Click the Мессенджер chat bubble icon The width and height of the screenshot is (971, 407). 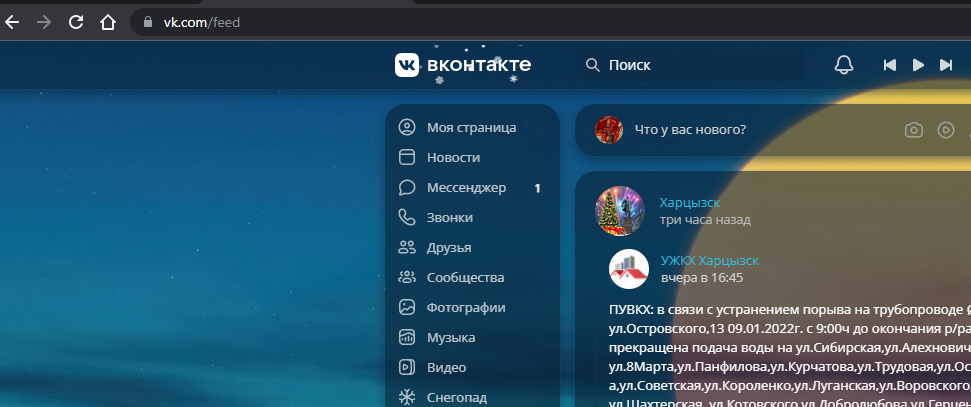[407, 188]
